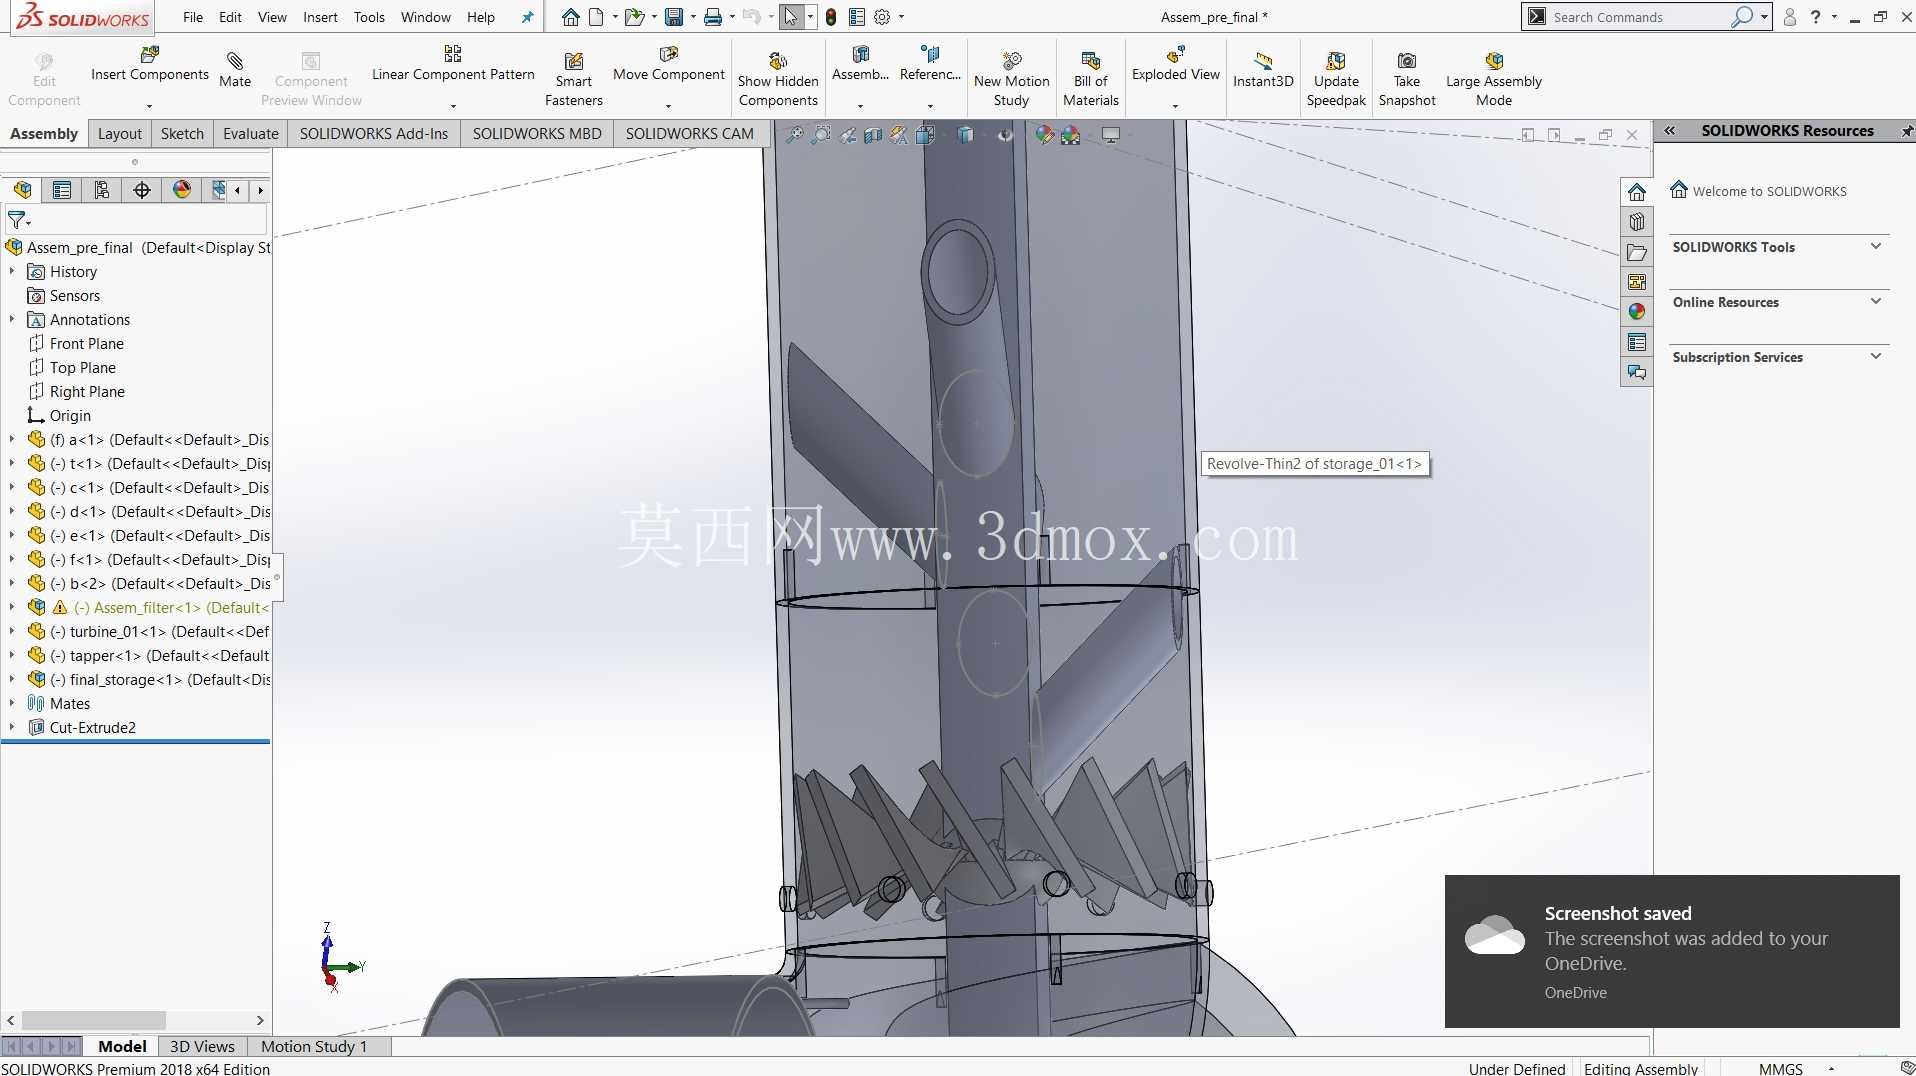1916x1076 pixels.
Task: Open the ConfigurationManager tab icon
Action: [102, 190]
